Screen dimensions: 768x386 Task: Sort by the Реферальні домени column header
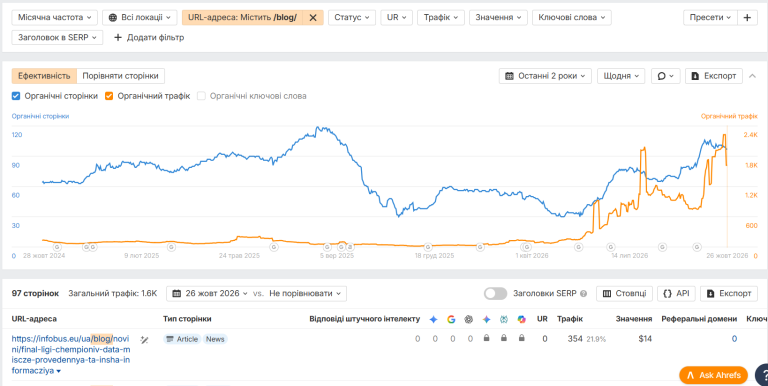[x=699, y=319]
